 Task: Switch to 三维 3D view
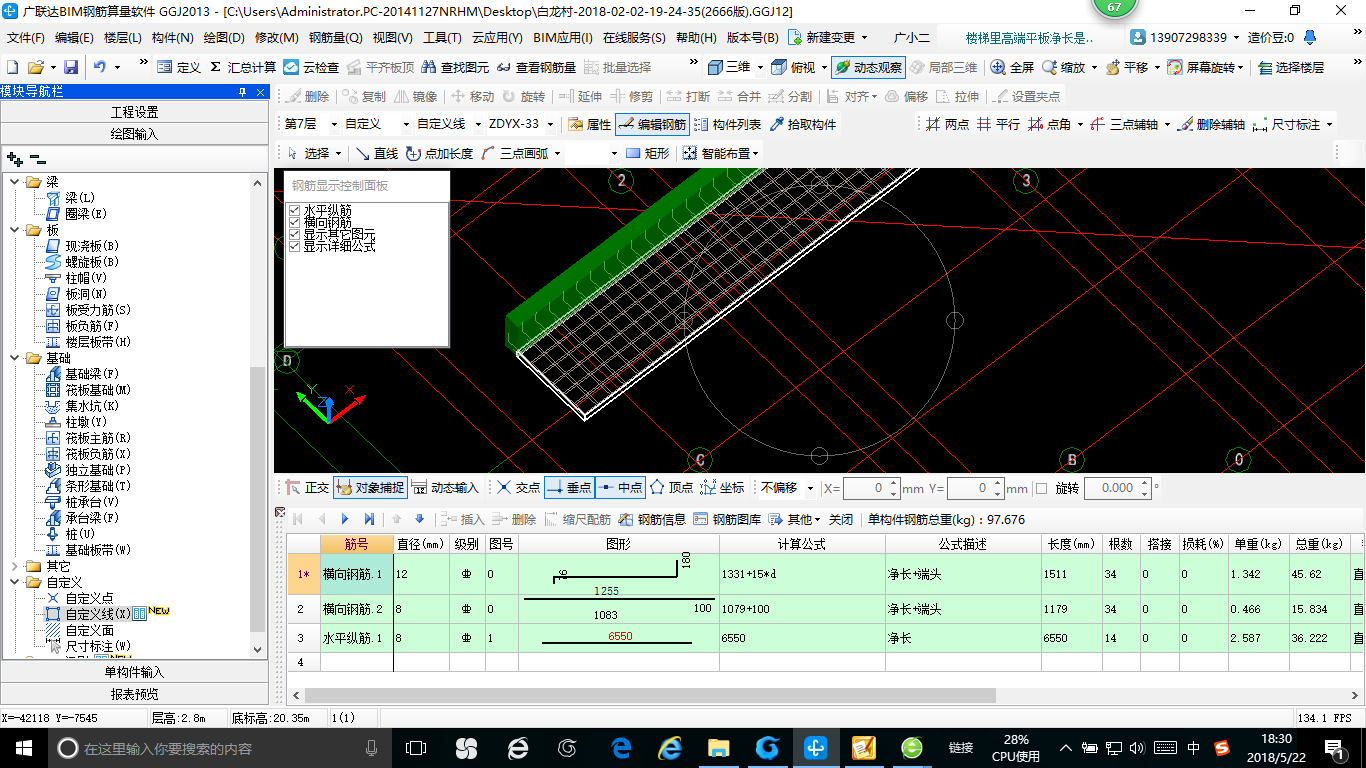coord(729,67)
